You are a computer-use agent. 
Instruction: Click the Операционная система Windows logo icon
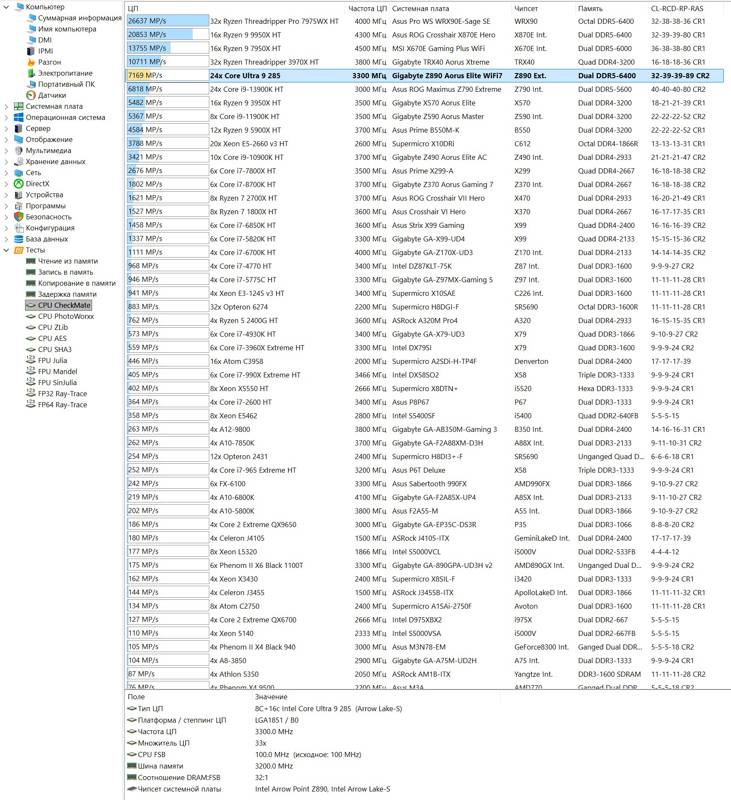click(18, 117)
